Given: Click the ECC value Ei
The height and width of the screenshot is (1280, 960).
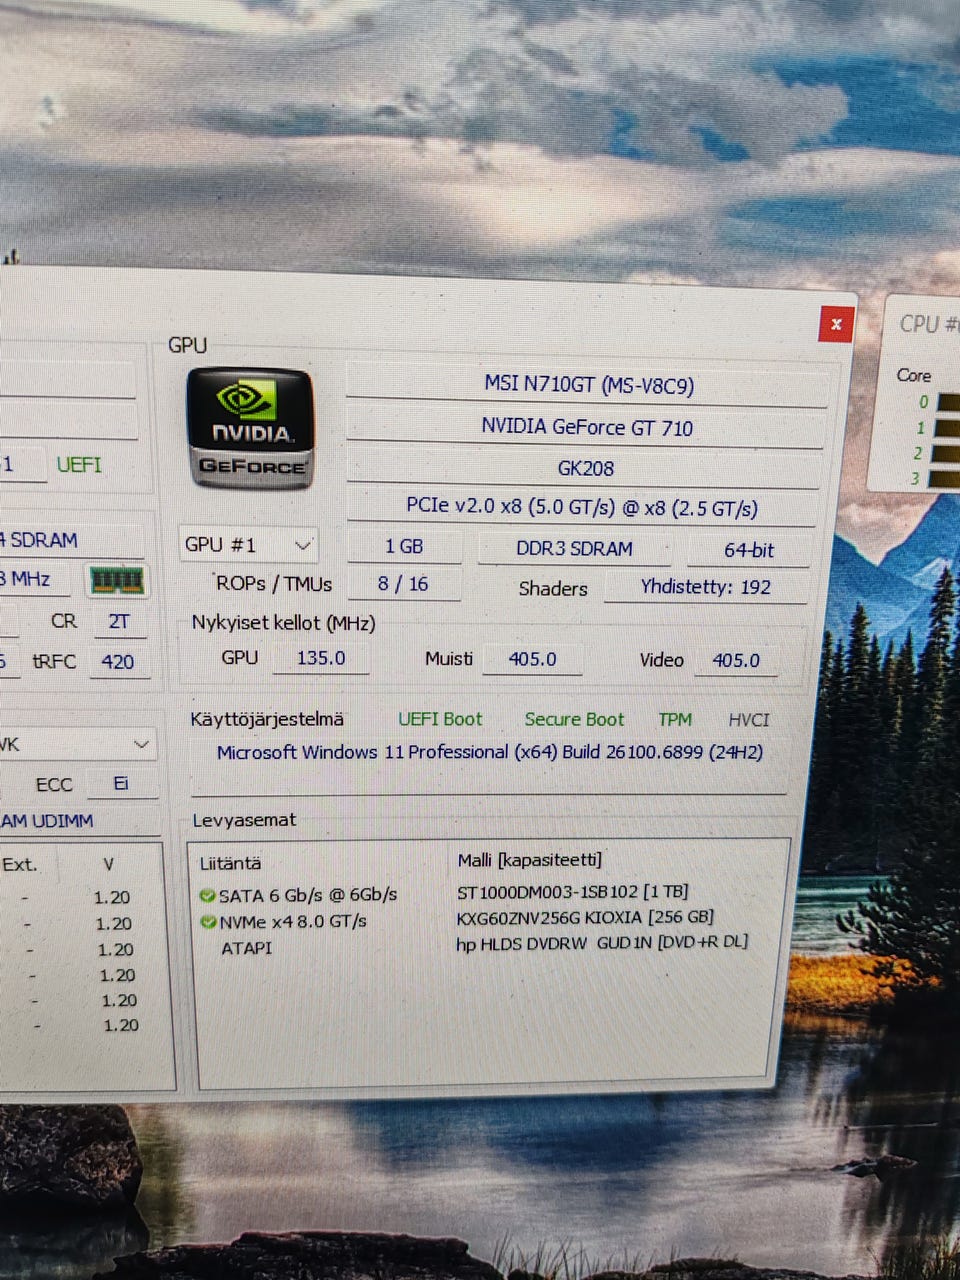Looking at the screenshot, I should (121, 783).
